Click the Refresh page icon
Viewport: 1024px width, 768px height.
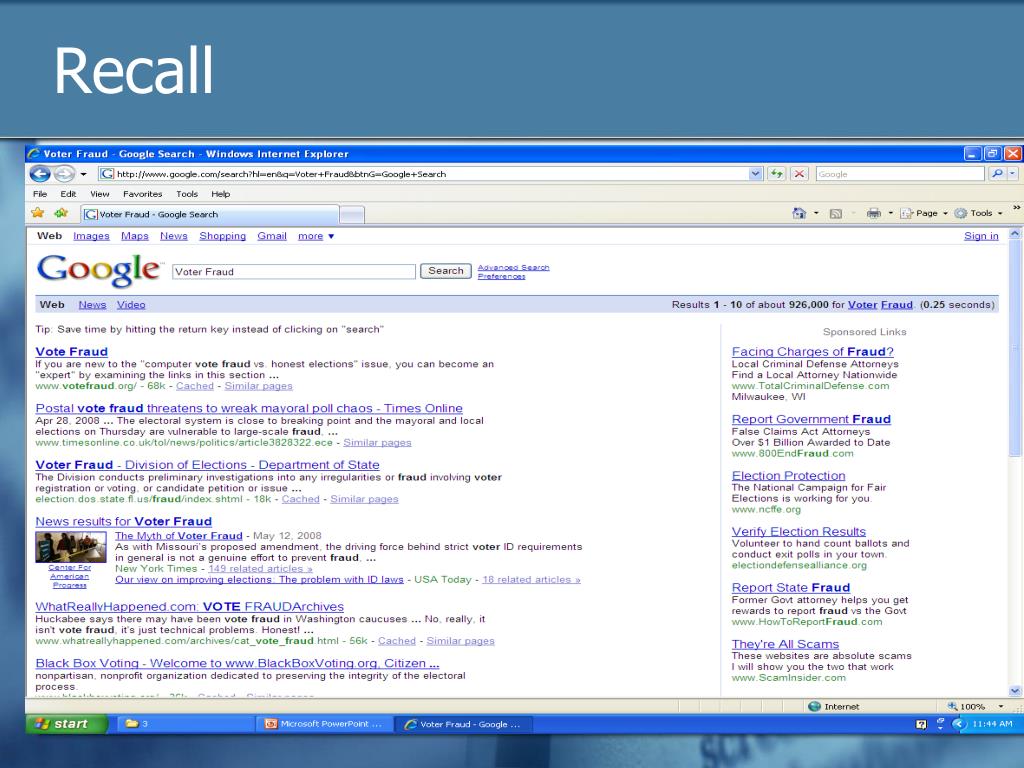click(776, 174)
